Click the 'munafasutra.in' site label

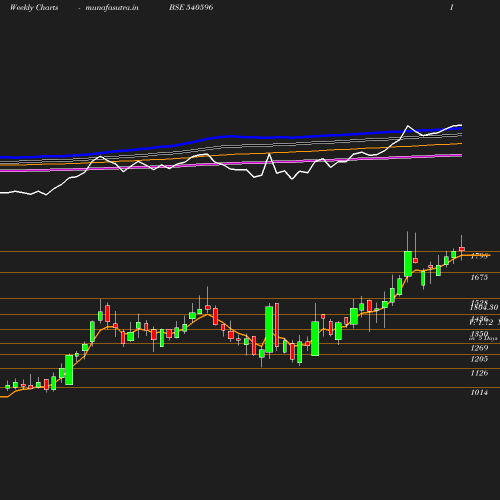point(112,7)
